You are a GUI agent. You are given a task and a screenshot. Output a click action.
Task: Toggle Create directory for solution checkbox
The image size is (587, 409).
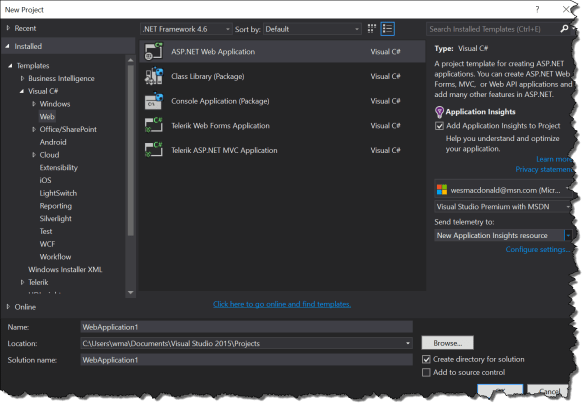[426, 359]
